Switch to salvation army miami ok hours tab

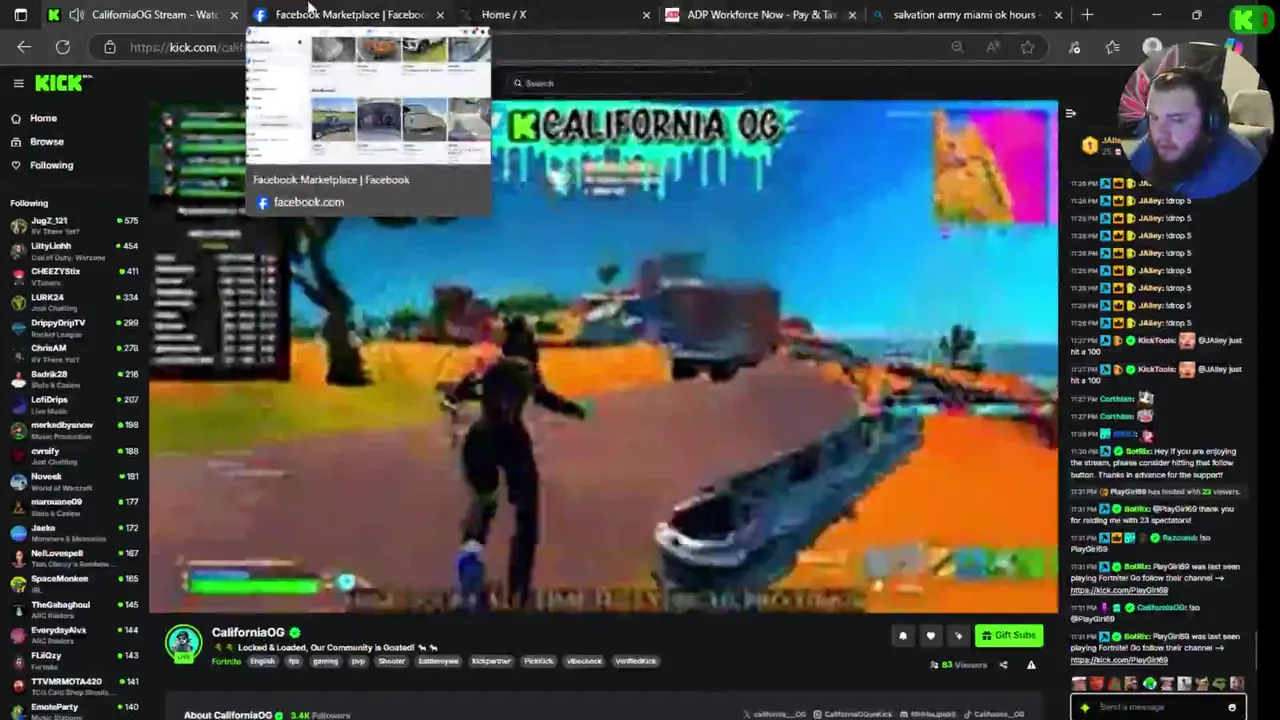pos(965,15)
